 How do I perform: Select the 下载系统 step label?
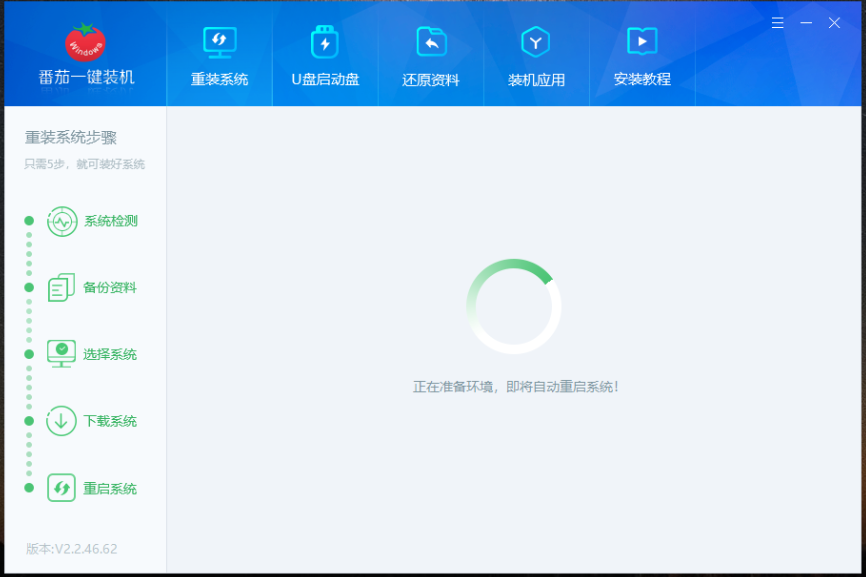coord(110,421)
